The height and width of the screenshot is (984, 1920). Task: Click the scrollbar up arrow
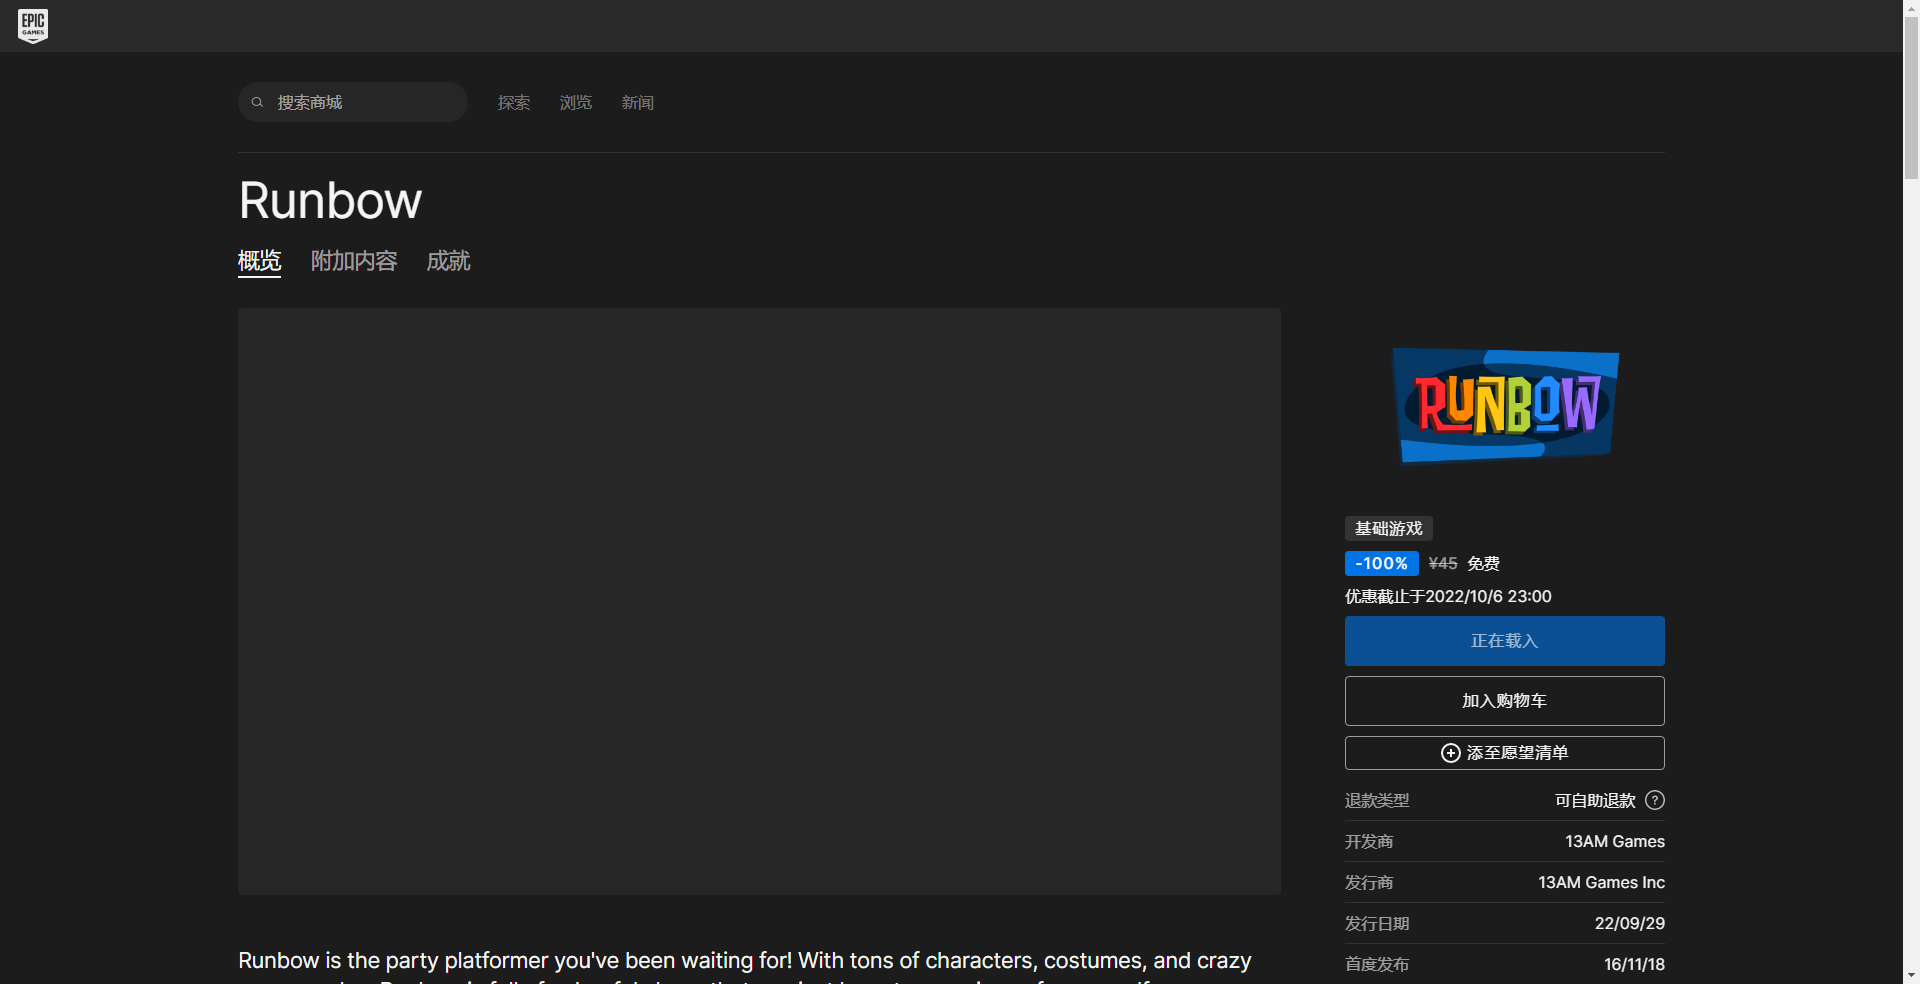(1911, 7)
